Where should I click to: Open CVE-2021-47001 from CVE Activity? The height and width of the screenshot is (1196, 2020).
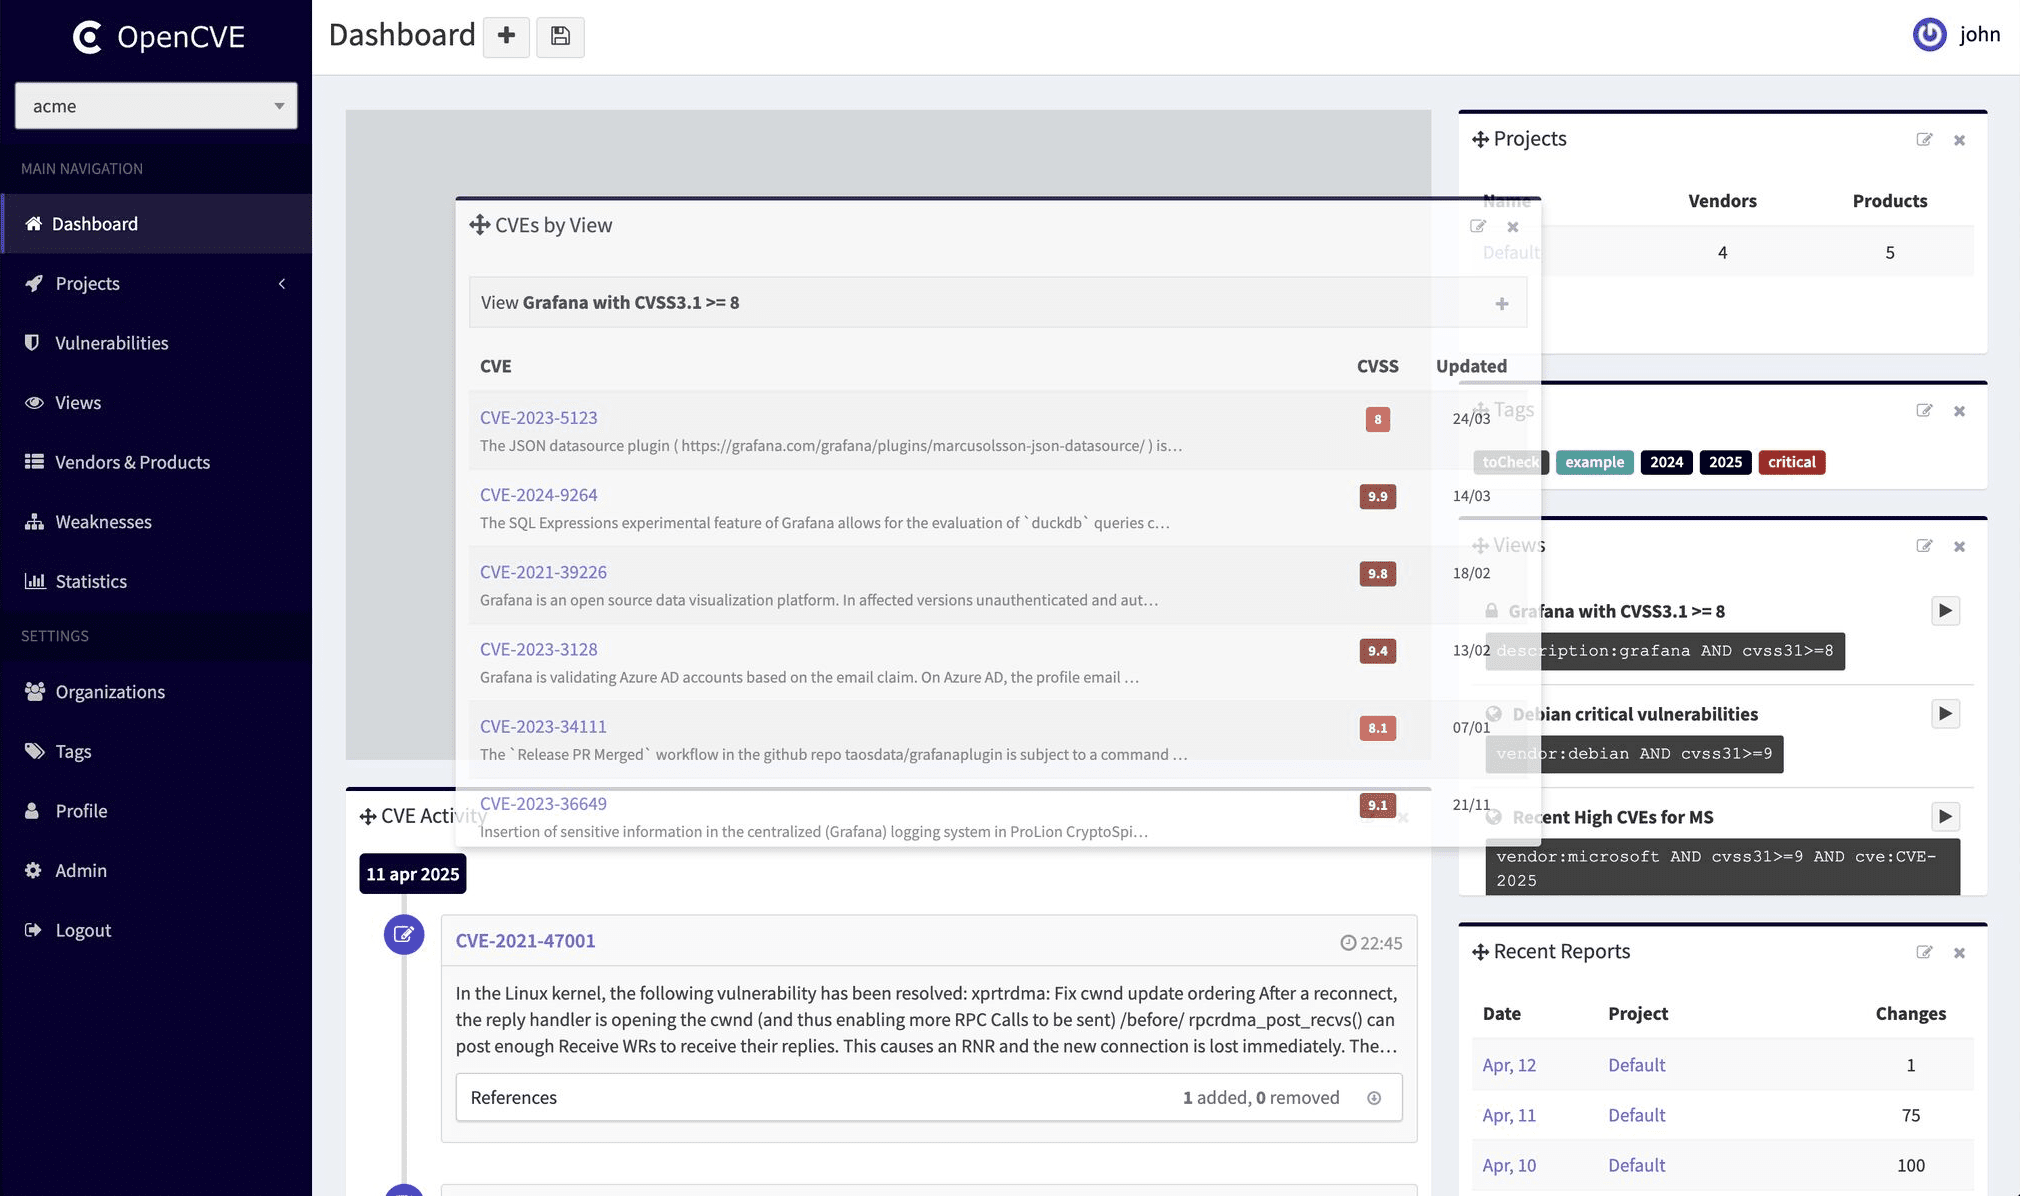pos(525,940)
